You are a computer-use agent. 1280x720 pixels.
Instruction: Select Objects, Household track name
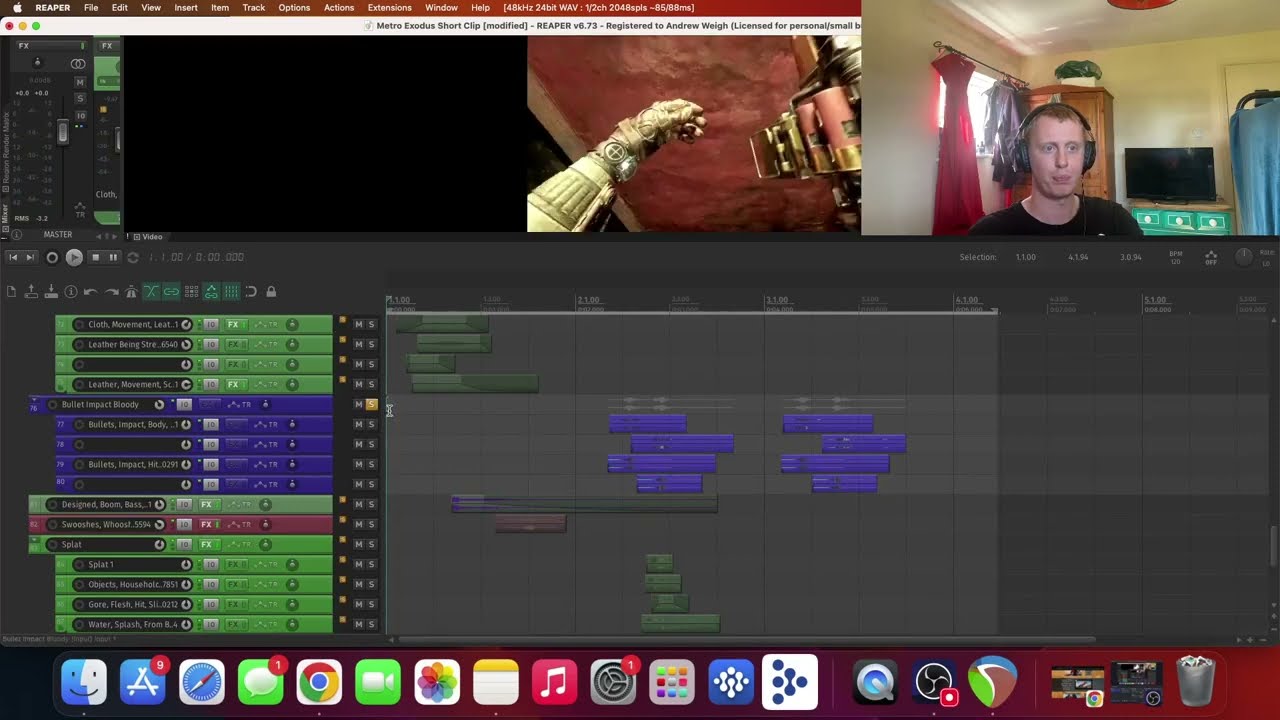point(132,584)
